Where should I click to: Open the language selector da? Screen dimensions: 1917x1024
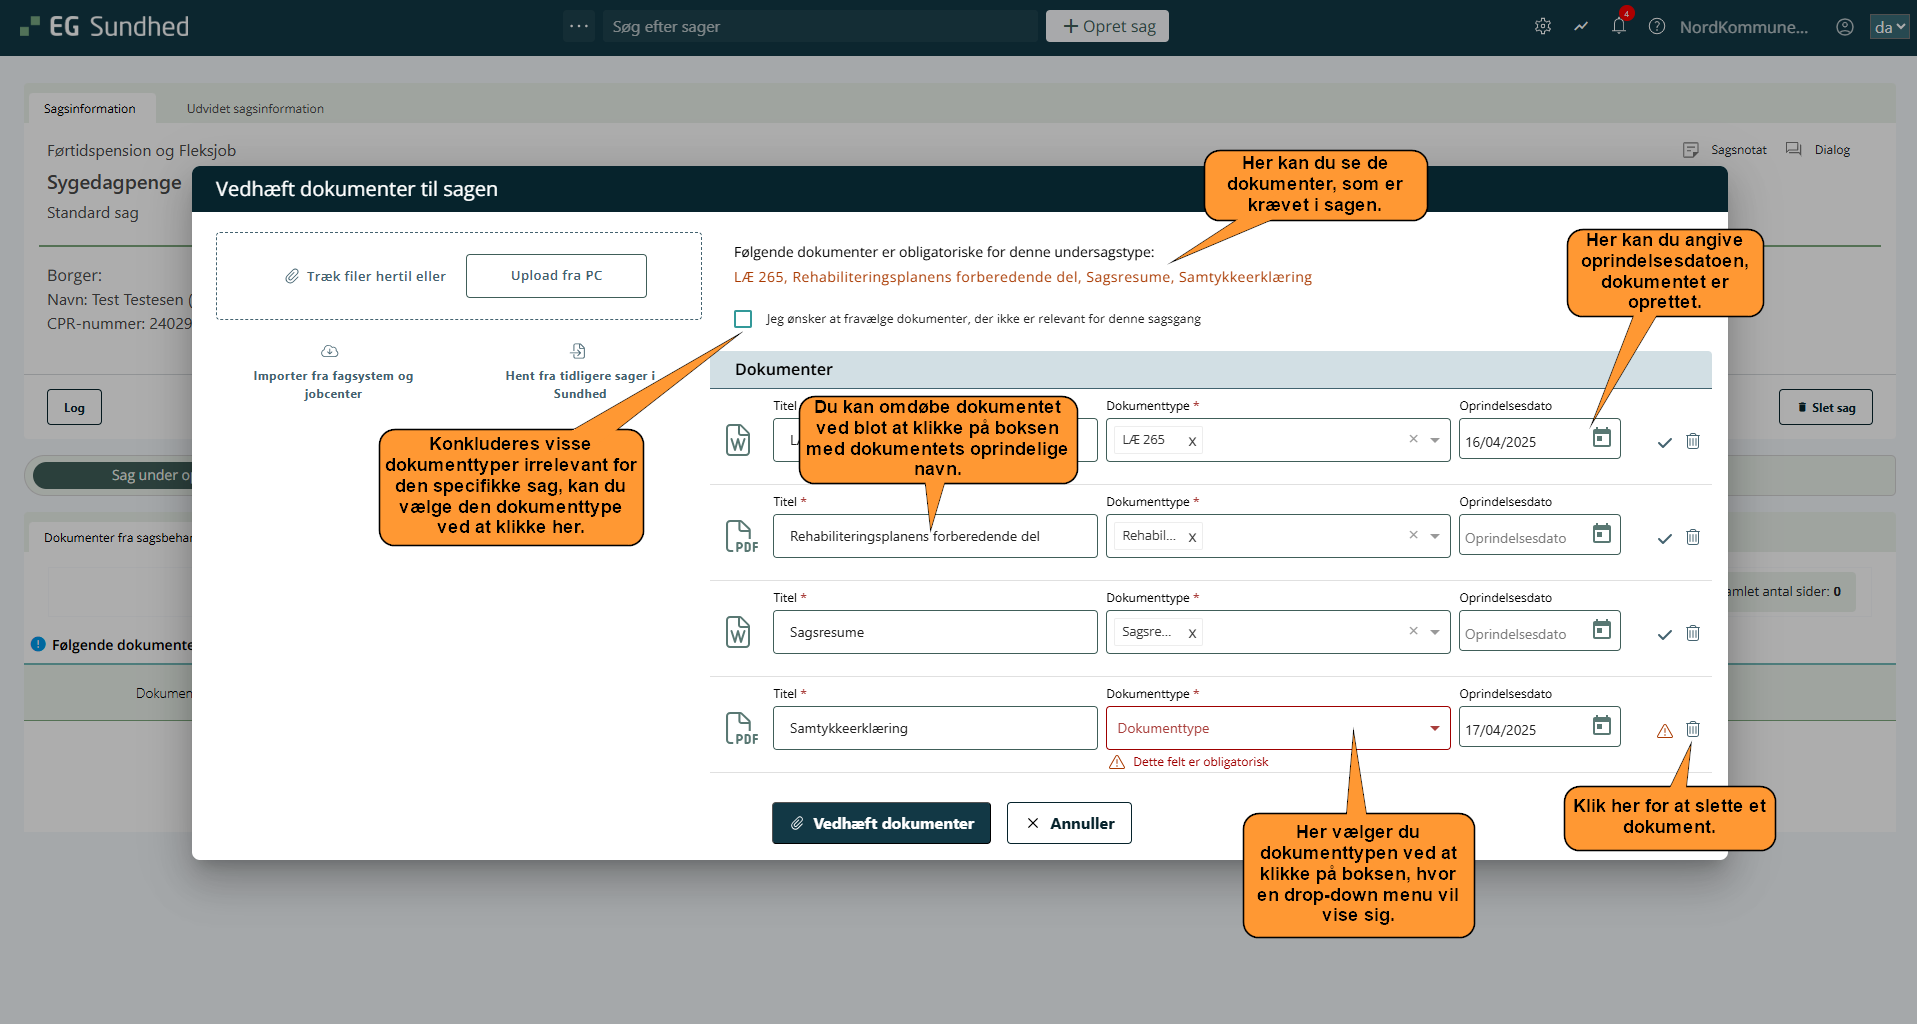tap(1888, 27)
